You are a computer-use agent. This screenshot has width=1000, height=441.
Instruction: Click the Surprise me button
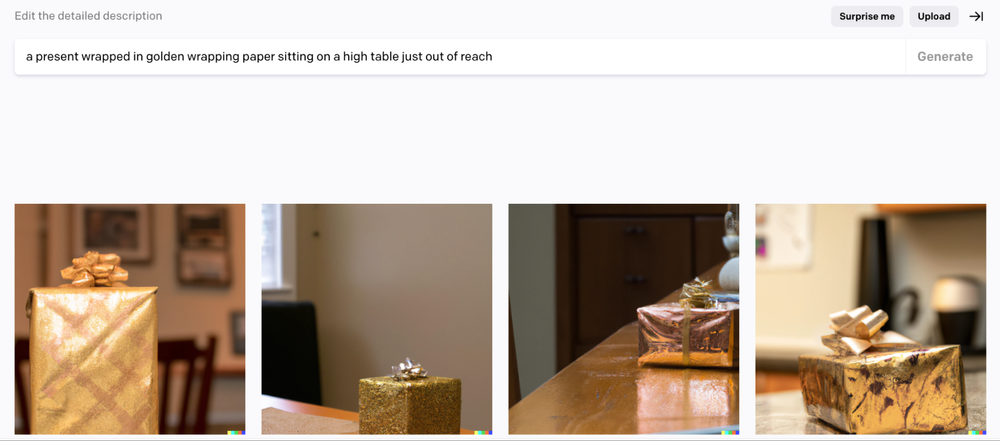click(x=867, y=17)
